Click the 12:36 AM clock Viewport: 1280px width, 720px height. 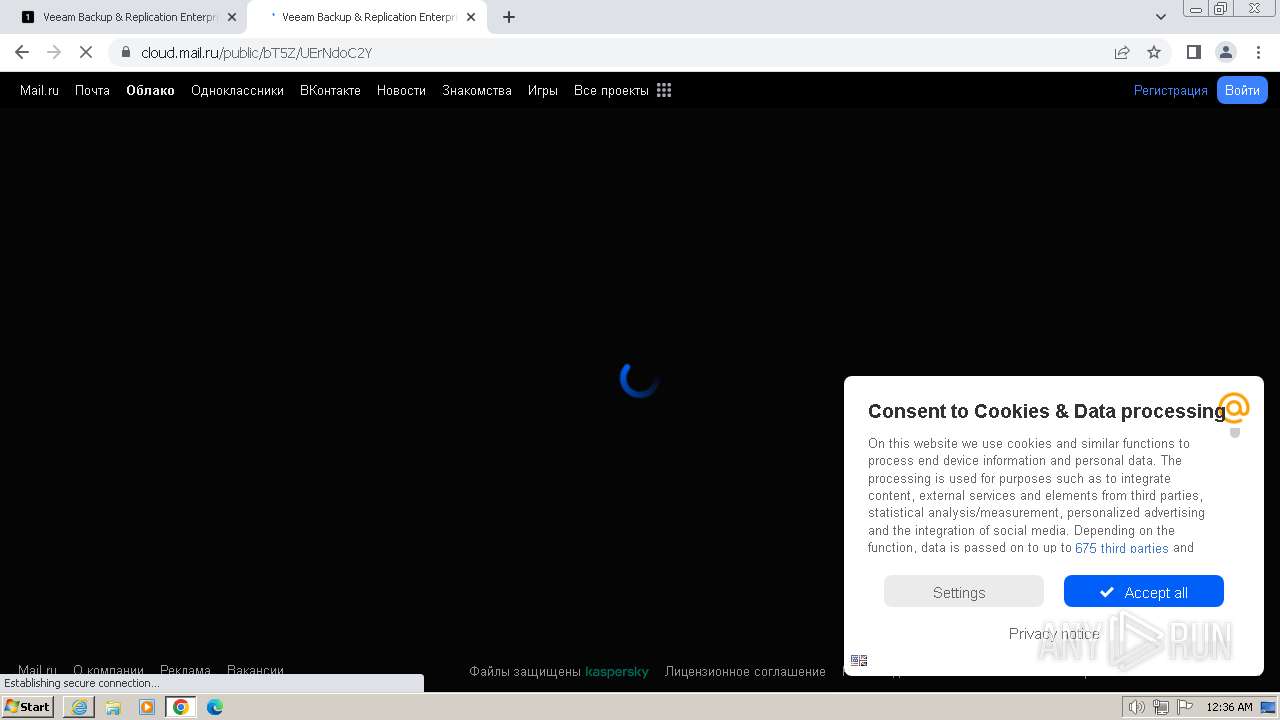point(1229,707)
